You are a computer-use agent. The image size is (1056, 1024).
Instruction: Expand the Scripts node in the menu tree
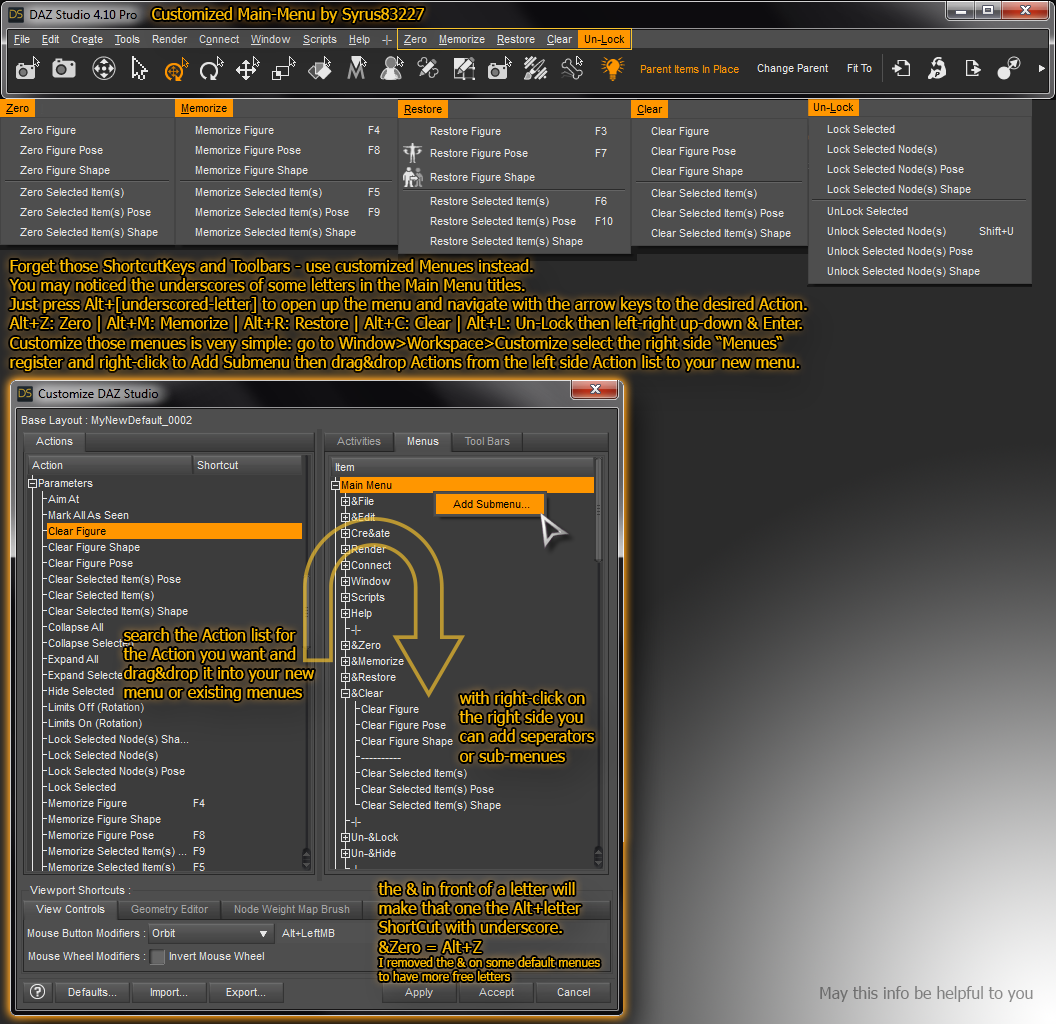point(345,597)
